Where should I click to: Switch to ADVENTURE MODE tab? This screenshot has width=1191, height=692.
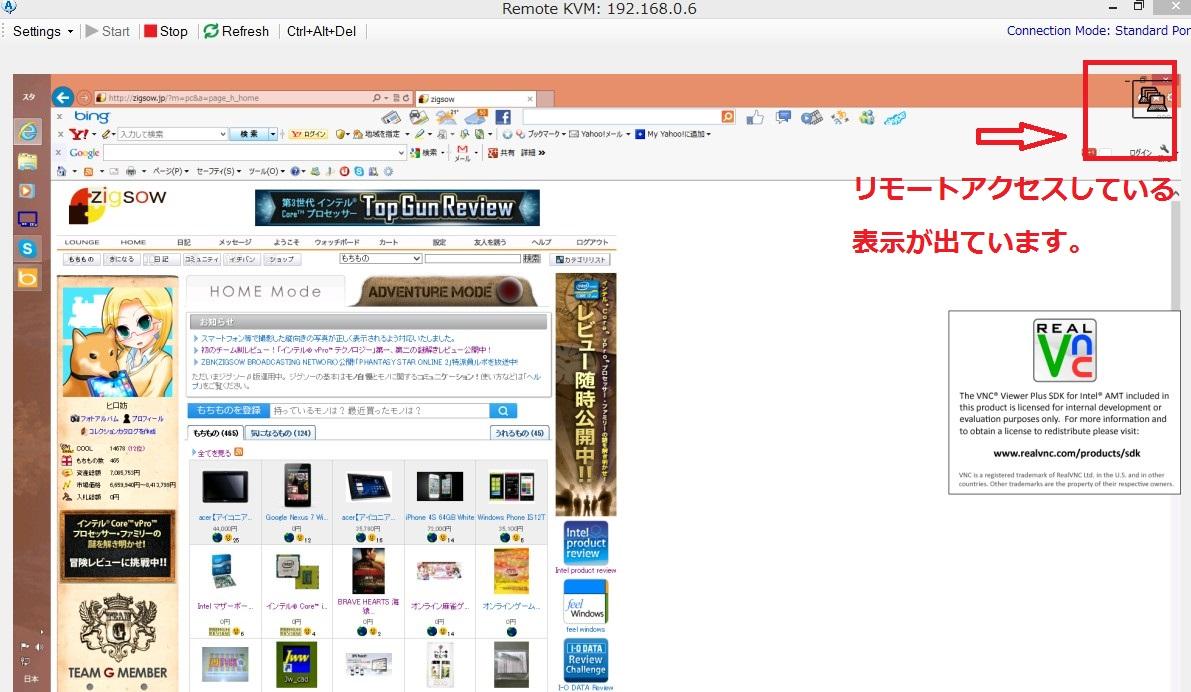click(x=444, y=292)
